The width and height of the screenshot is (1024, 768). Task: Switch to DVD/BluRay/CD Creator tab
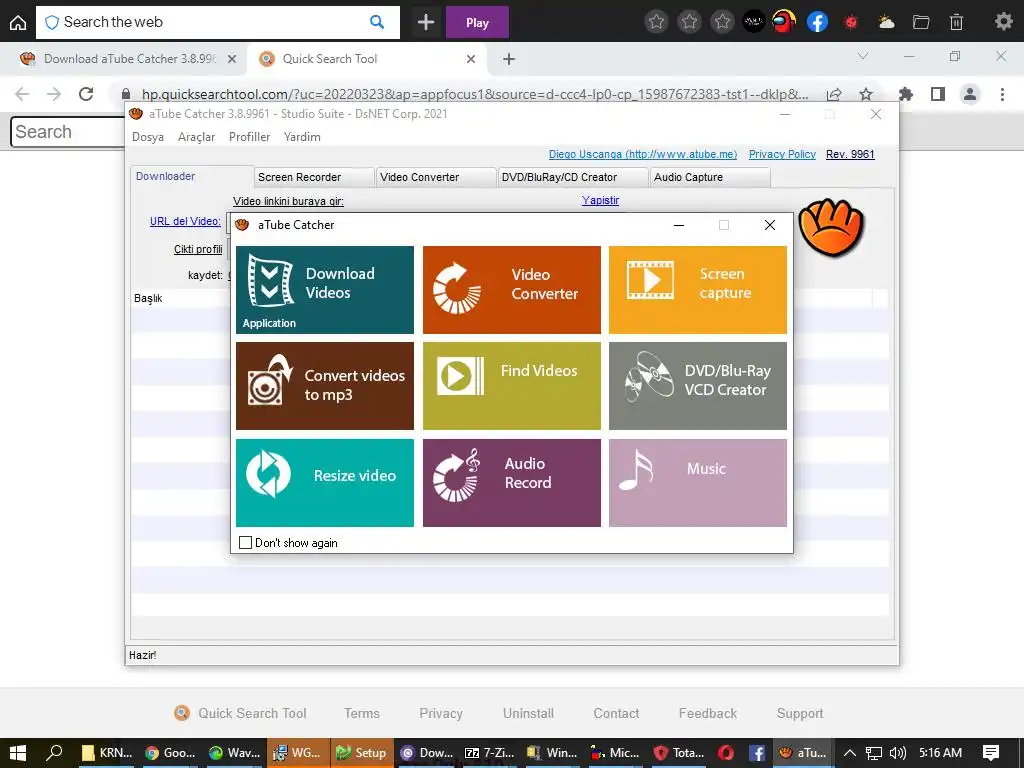point(573,177)
